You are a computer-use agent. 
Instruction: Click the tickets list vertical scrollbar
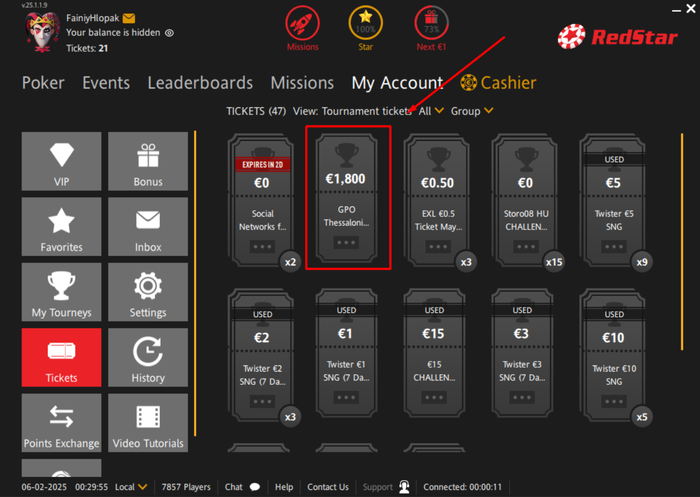click(x=682, y=241)
